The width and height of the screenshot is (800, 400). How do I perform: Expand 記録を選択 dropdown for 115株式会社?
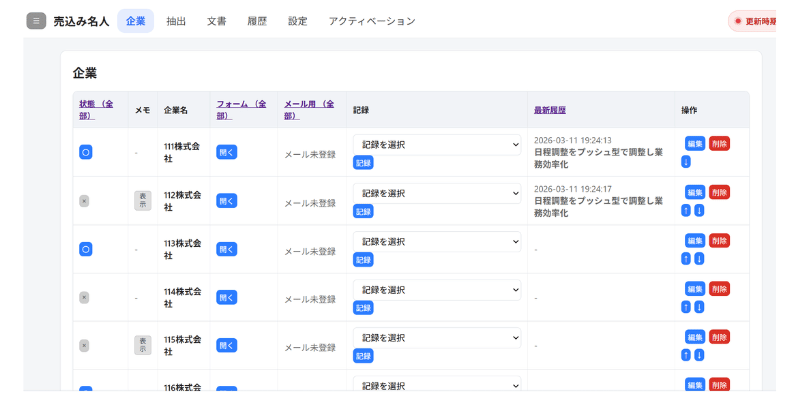[x=437, y=338]
